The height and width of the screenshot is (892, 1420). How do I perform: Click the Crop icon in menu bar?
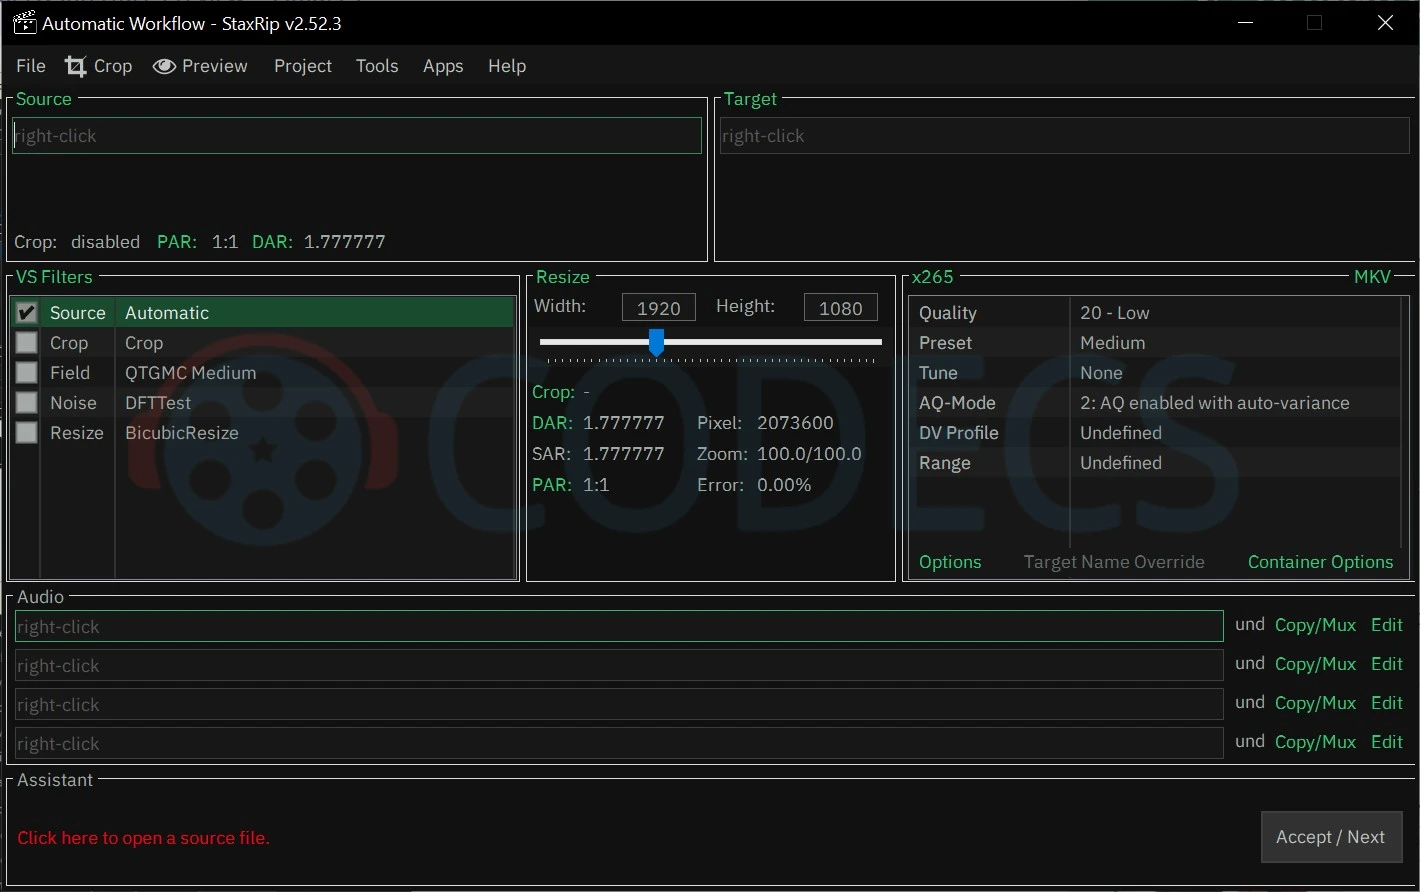pyautogui.click(x=76, y=66)
